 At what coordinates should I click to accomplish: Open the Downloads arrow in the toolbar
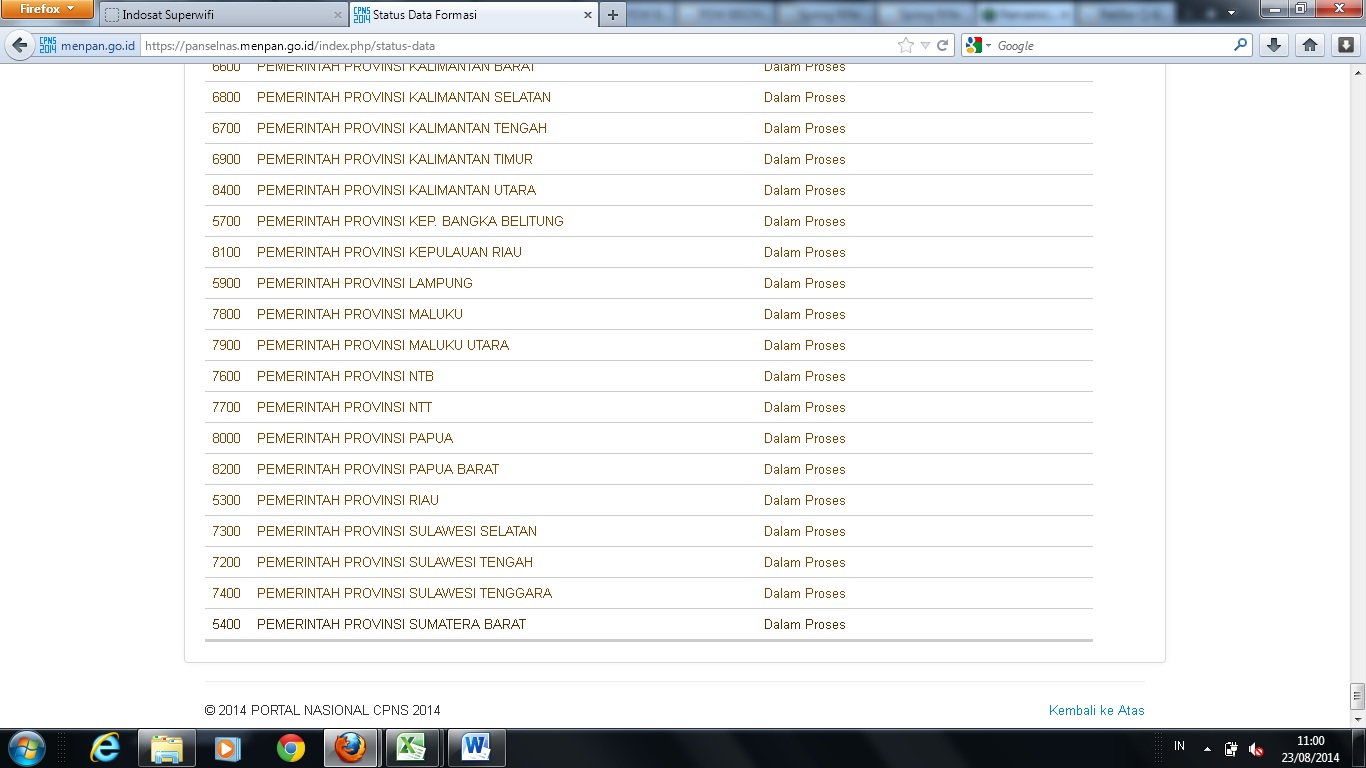coord(1273,46)
